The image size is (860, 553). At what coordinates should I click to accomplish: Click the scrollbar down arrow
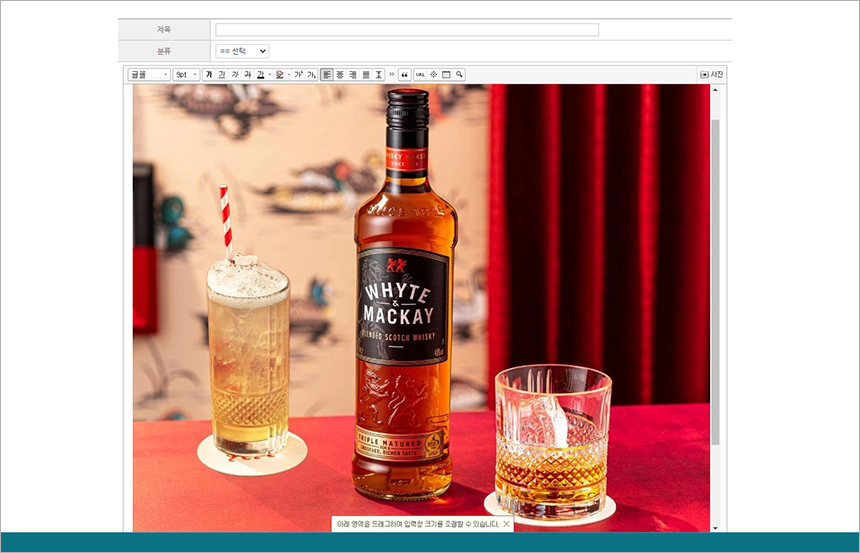click(715, 528)
